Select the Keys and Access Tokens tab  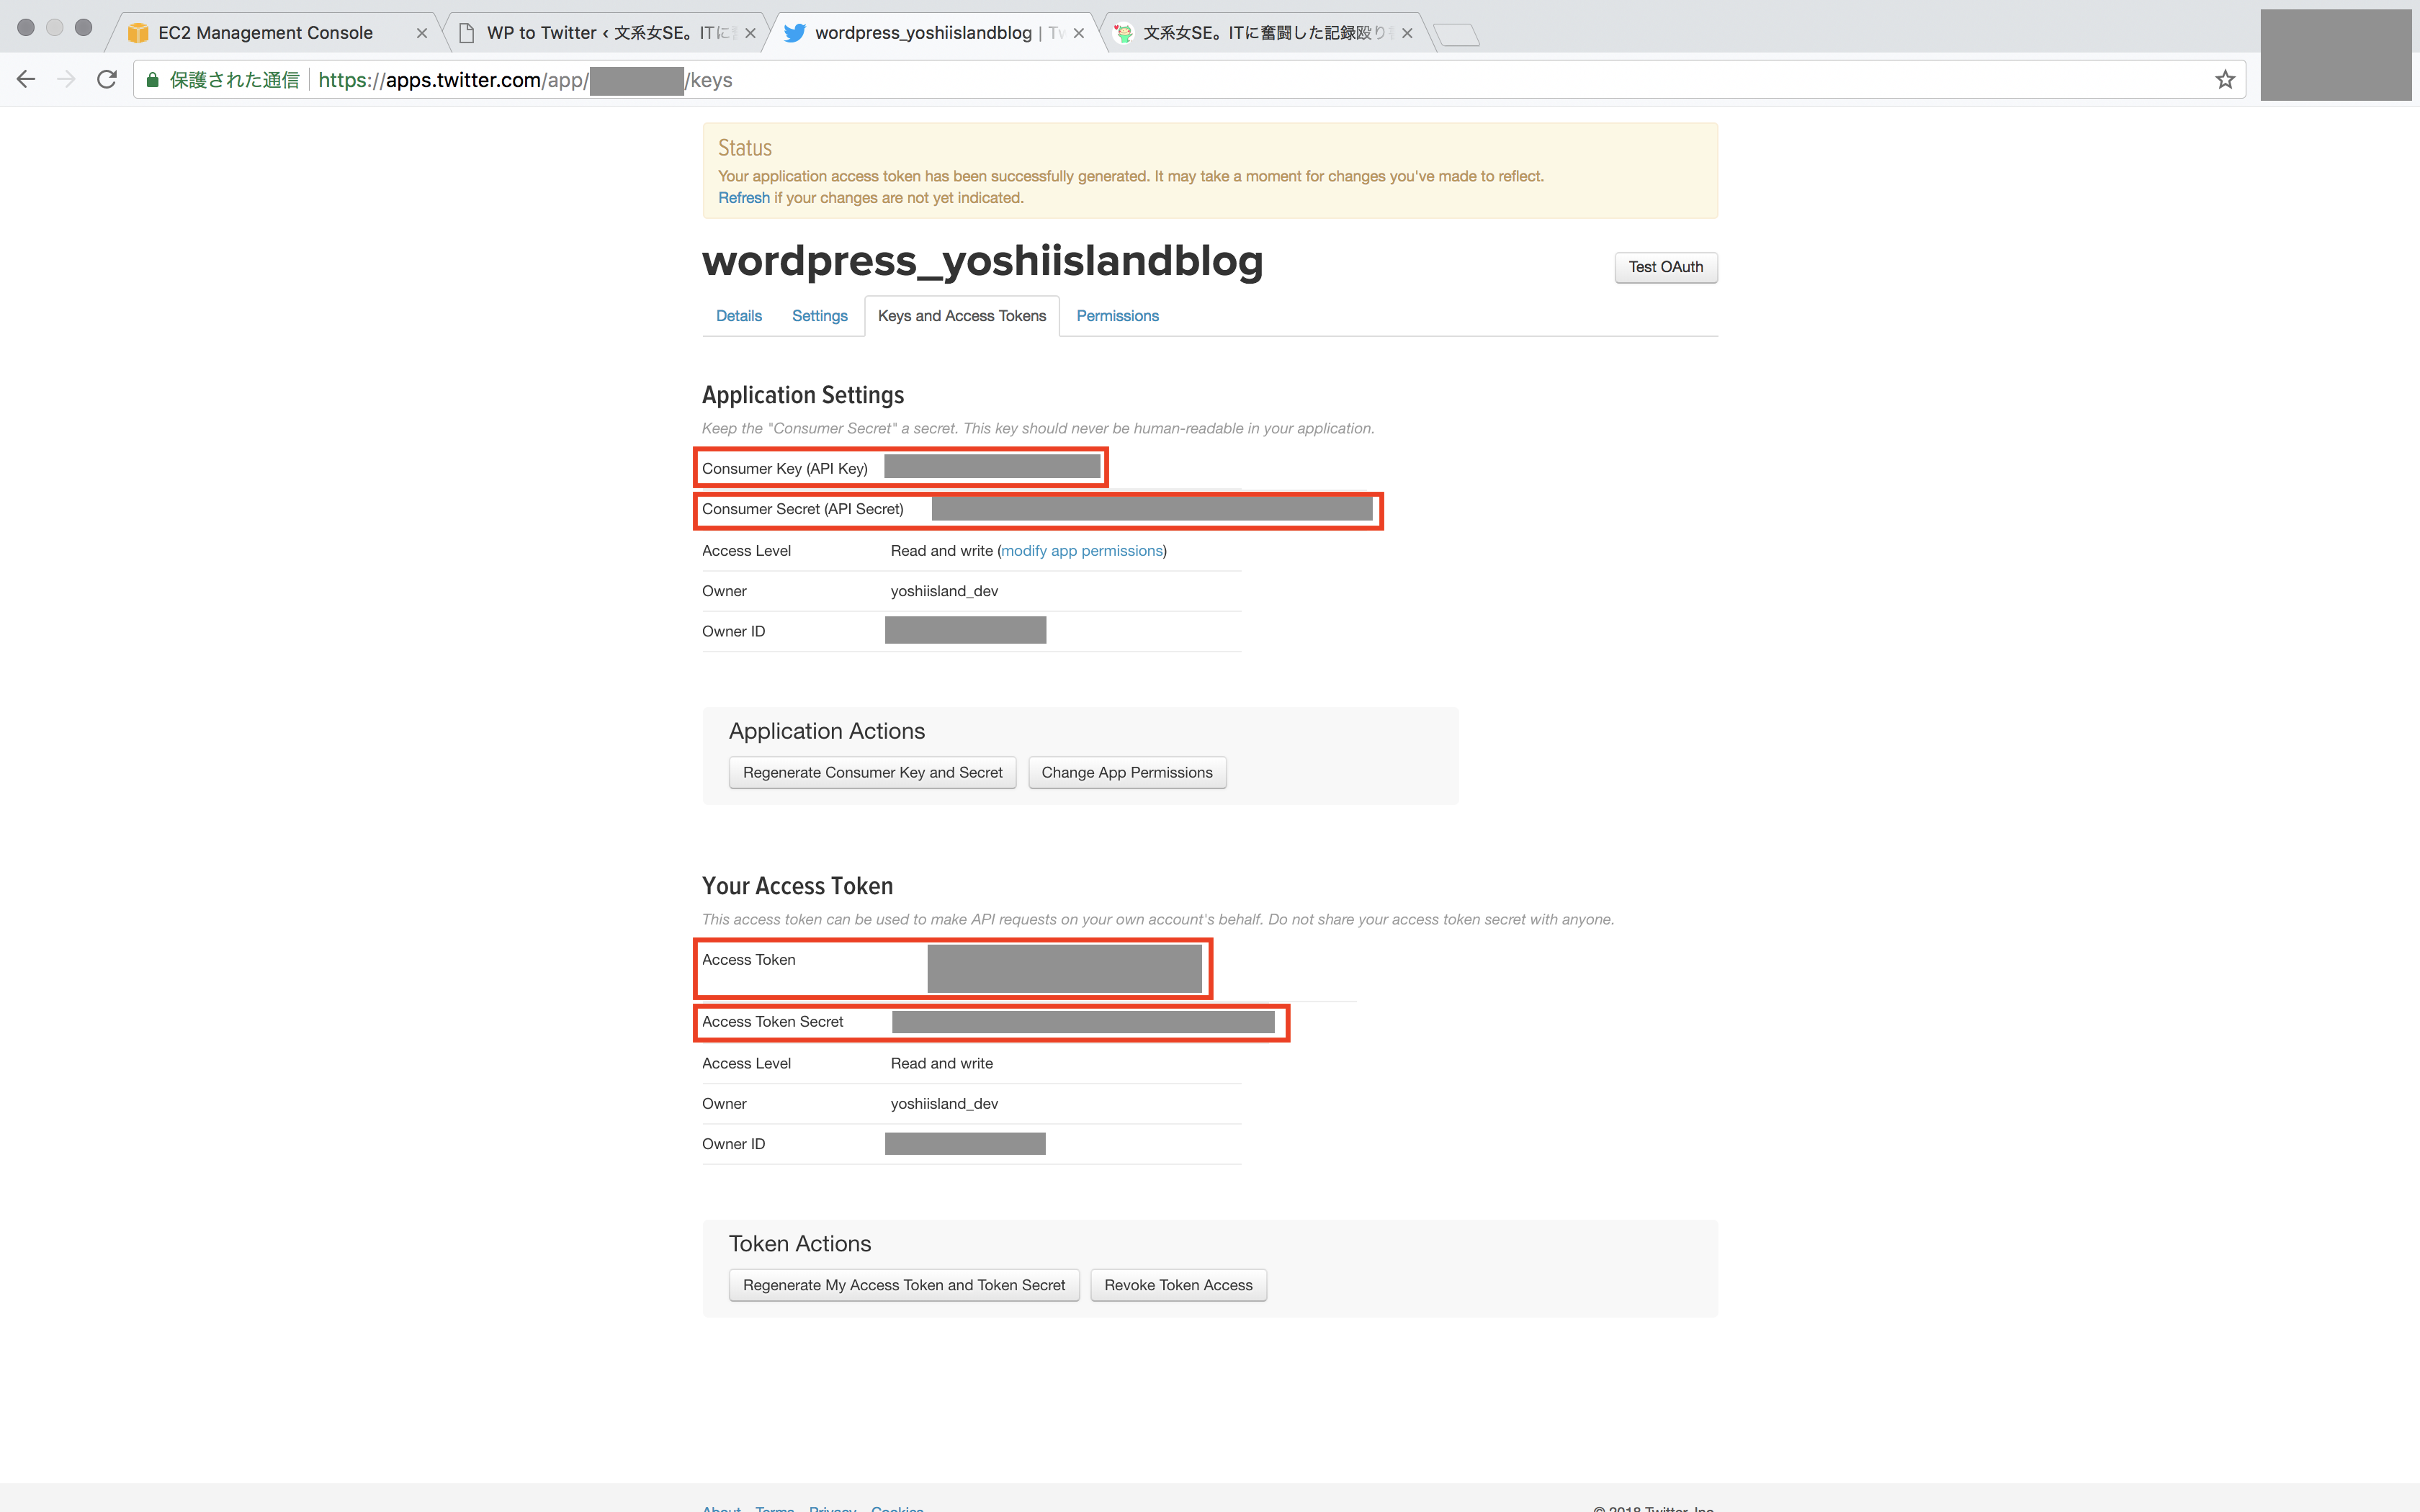[x=962, y=316]
